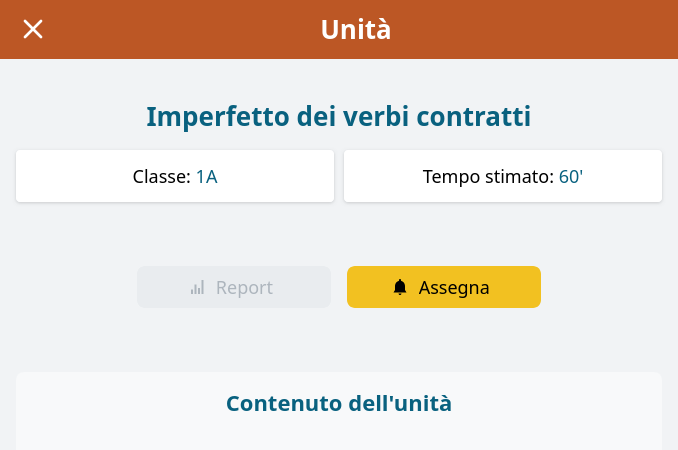Screen dimensions: 678x450
Task: Click the Contenuto dell'unità heading
Action: click(x=339, y=403)
